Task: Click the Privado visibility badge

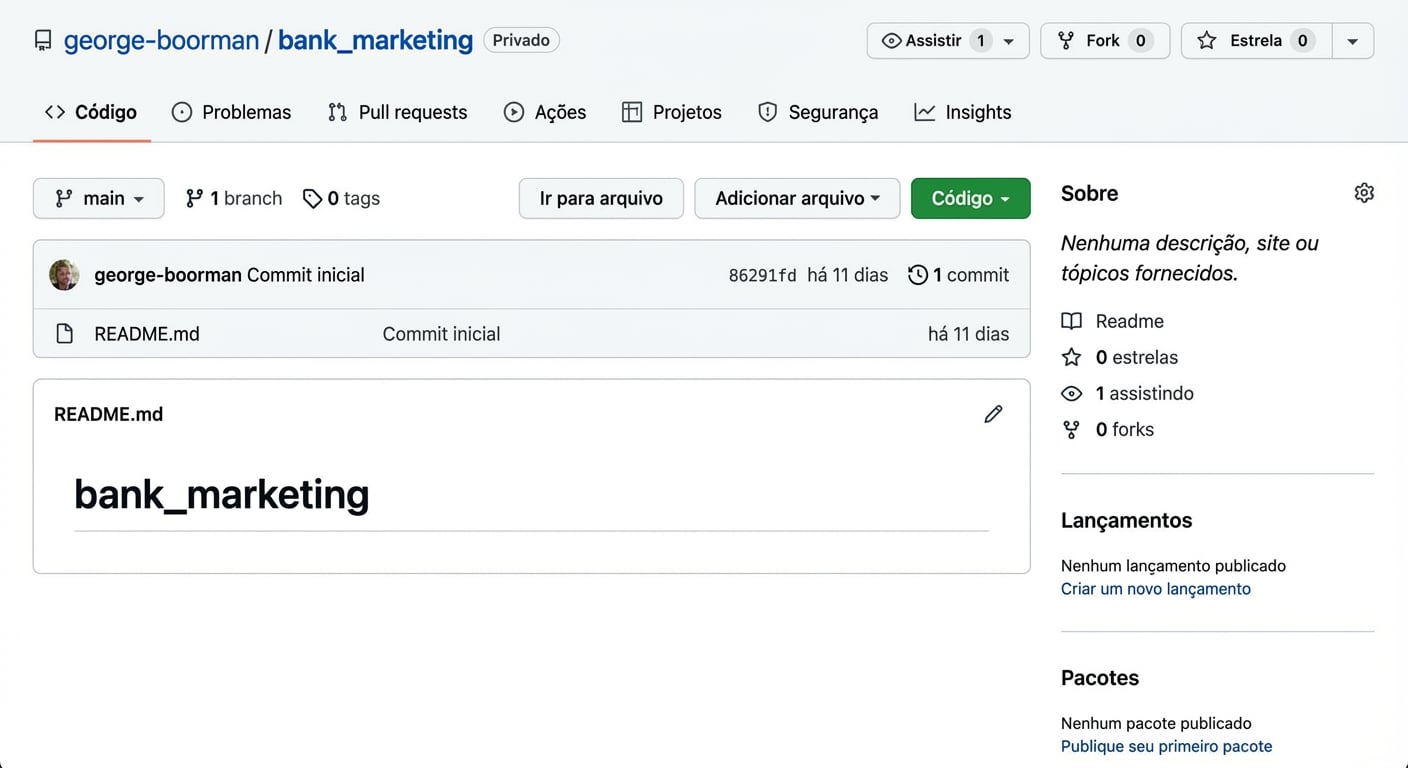Action: 521,40
